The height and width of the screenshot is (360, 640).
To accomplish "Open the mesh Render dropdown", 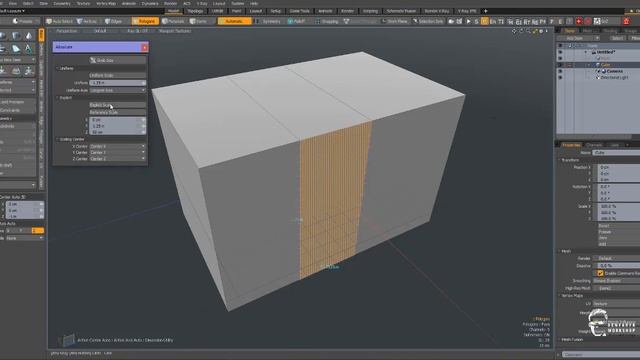I will [x=616, y=258].
